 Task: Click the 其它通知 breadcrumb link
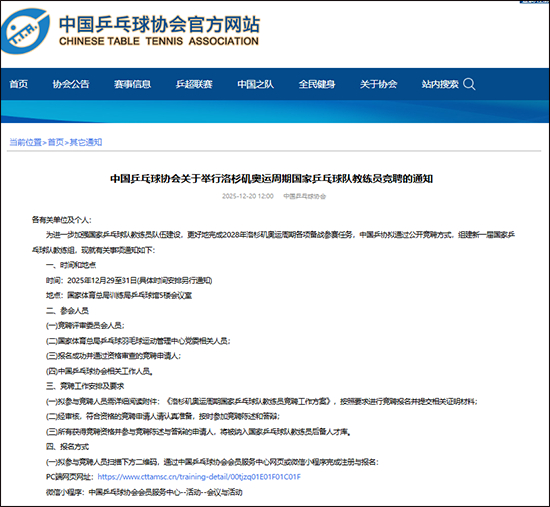(x=86, y=142)
